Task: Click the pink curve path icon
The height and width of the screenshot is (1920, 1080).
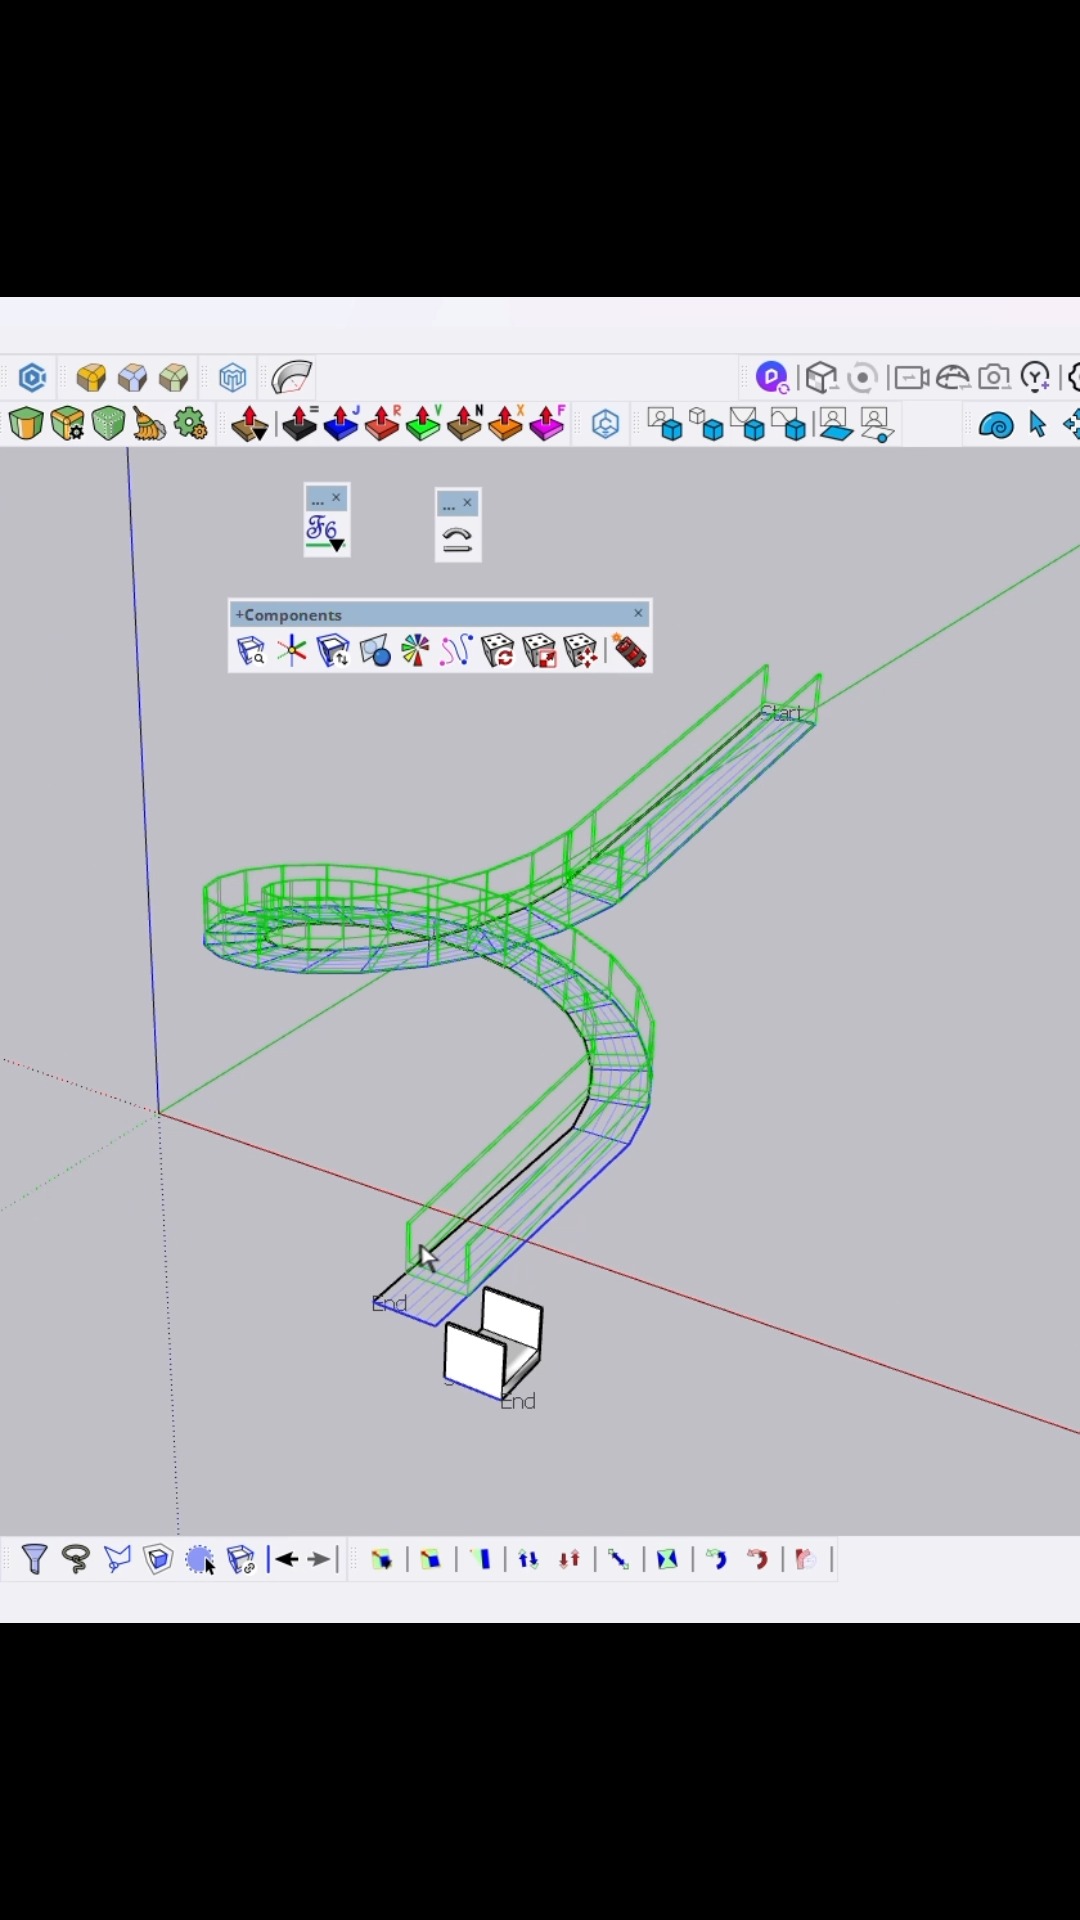Action: tap(456, 652)
